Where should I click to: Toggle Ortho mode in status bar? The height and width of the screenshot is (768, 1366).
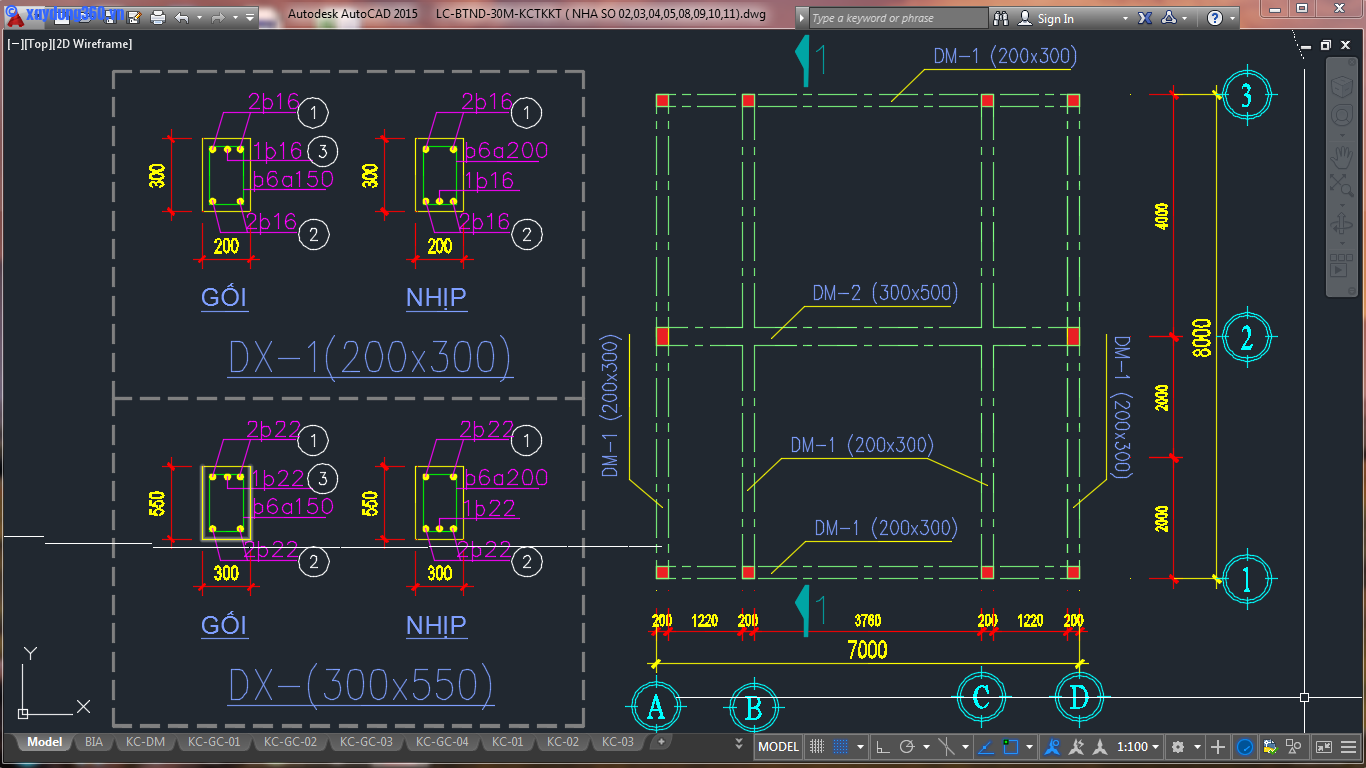click(x=882, y=746)
